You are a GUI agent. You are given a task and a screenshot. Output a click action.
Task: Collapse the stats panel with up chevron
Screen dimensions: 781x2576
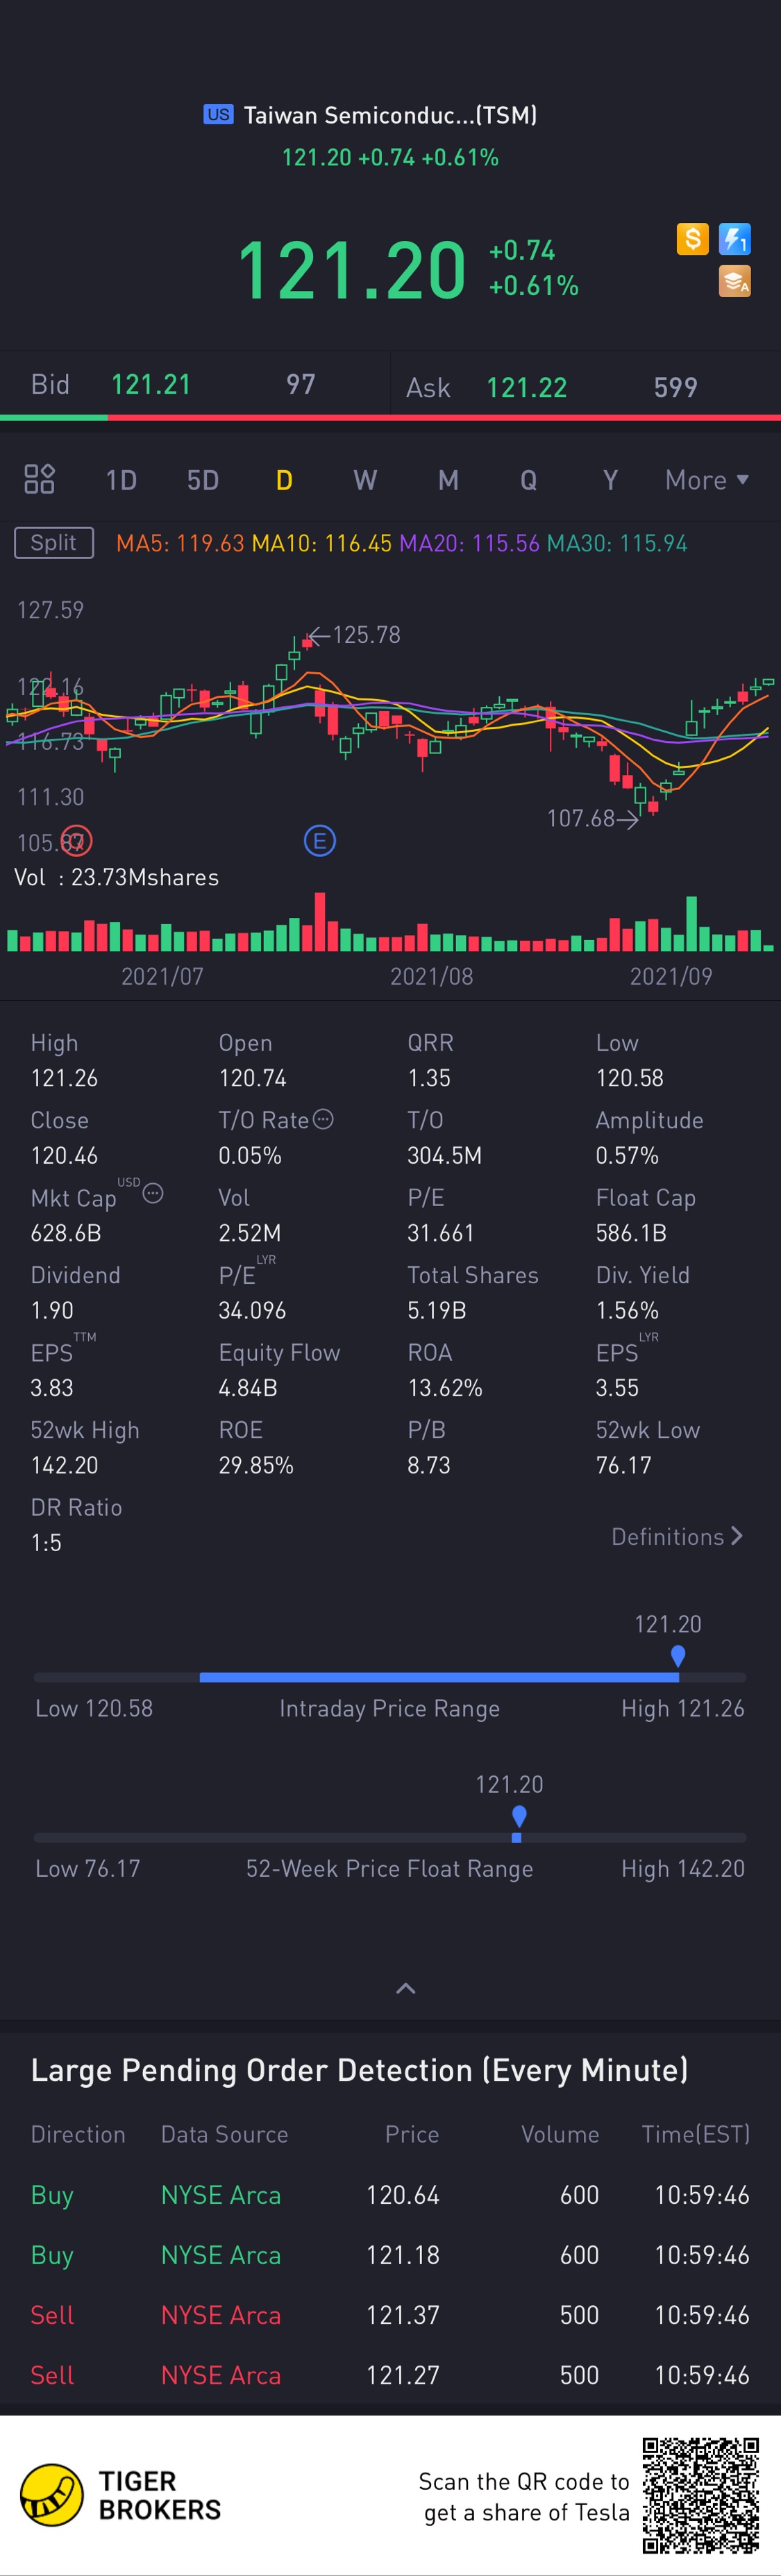click(x=405, y=1988)
